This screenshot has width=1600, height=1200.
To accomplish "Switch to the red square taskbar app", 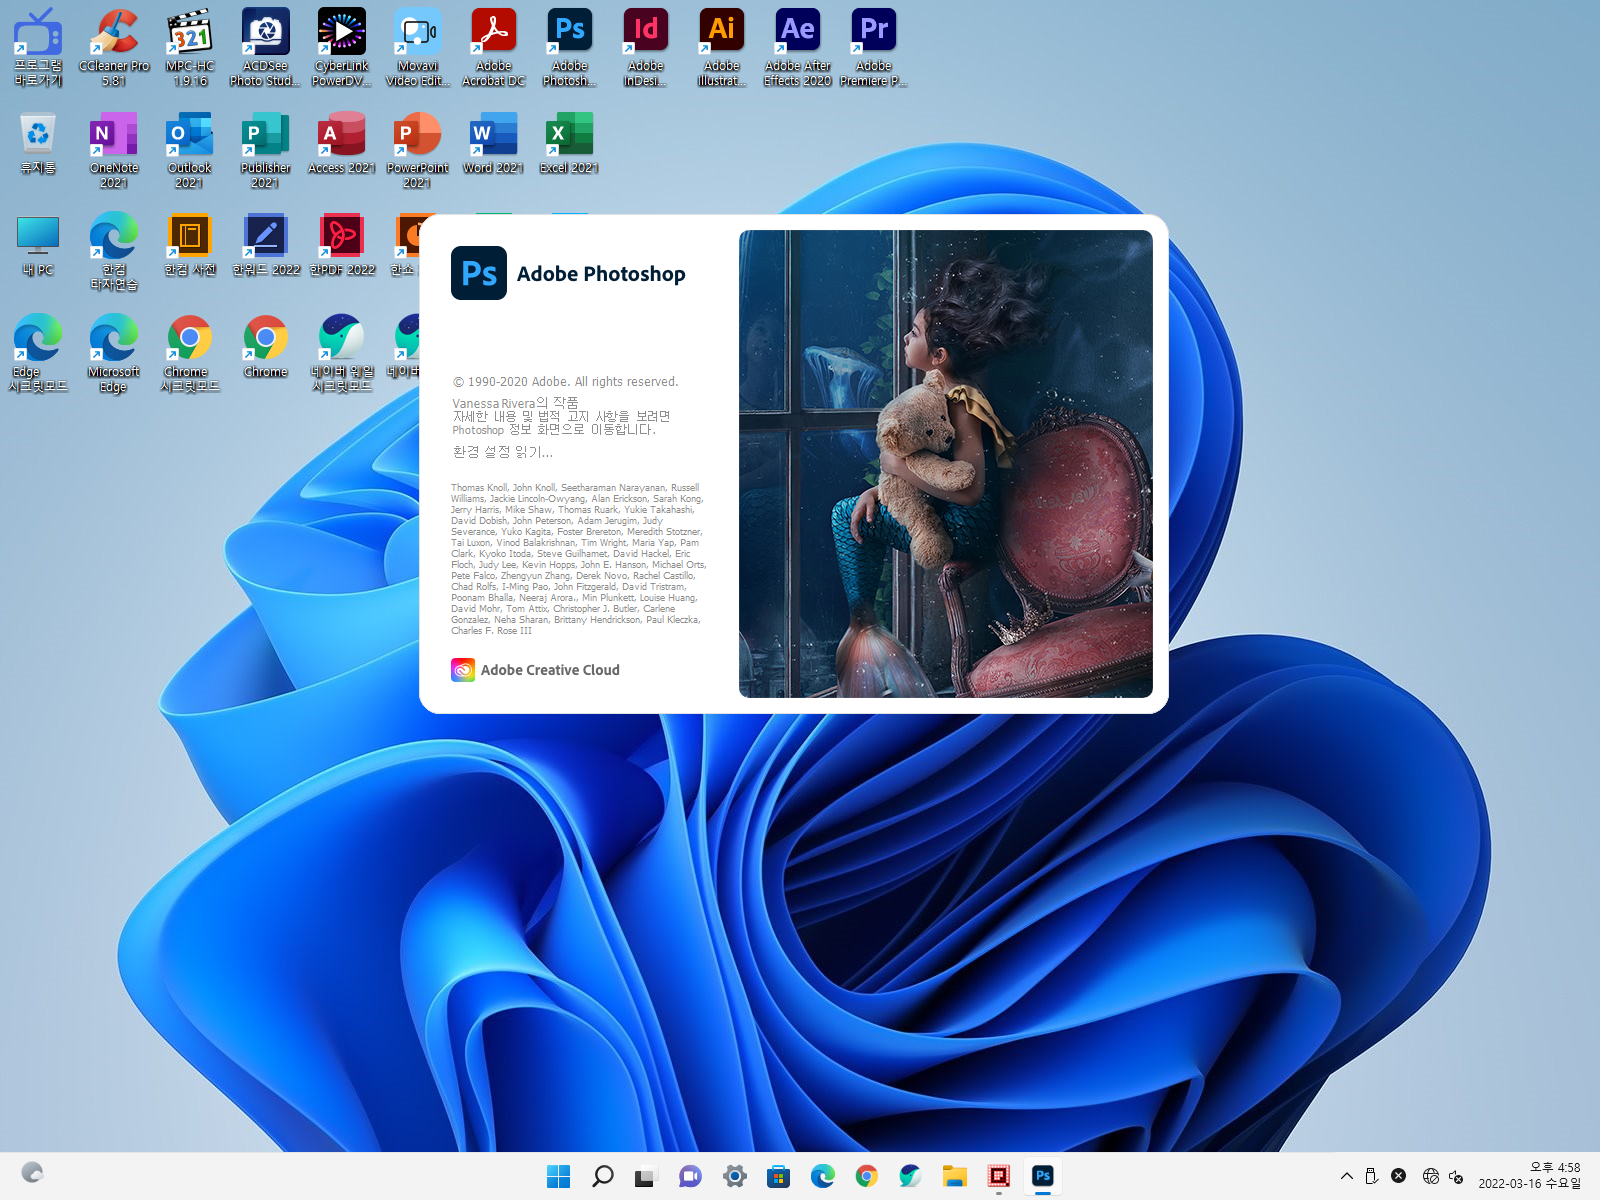I will pyautogui.click(x=999, y=1176).
